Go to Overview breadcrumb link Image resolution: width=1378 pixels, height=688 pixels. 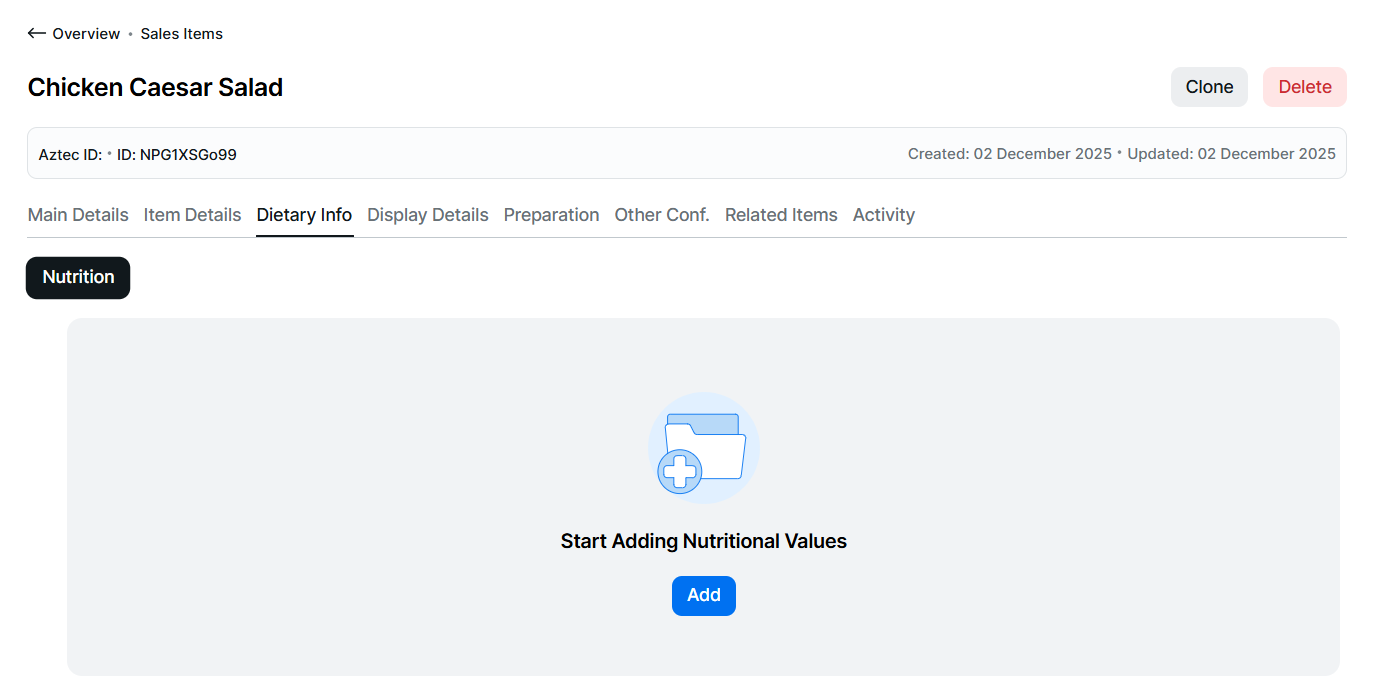tap(86, 34)
